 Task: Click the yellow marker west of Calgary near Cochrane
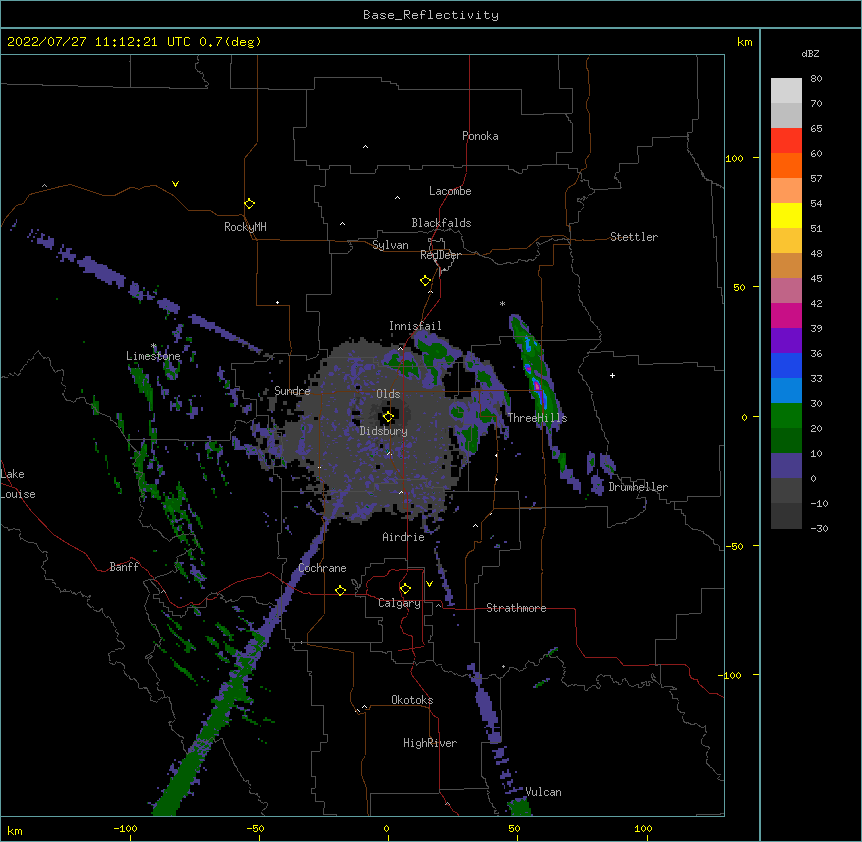tap(340, 590)
